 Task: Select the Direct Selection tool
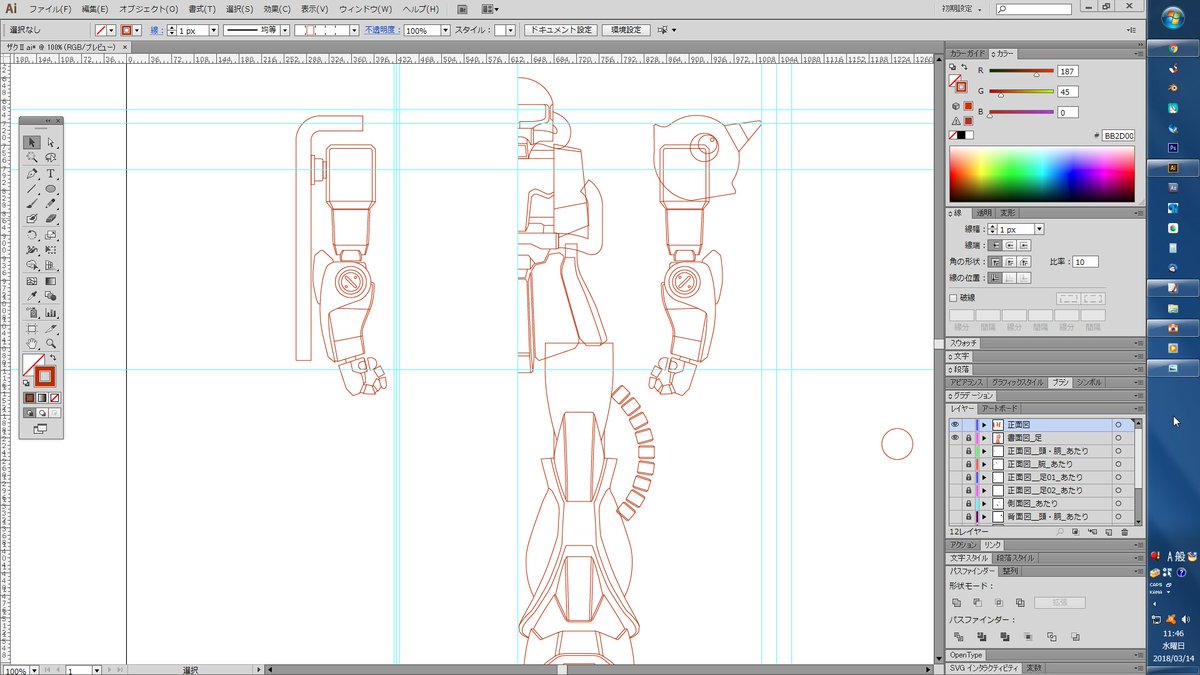coord(51,143)
